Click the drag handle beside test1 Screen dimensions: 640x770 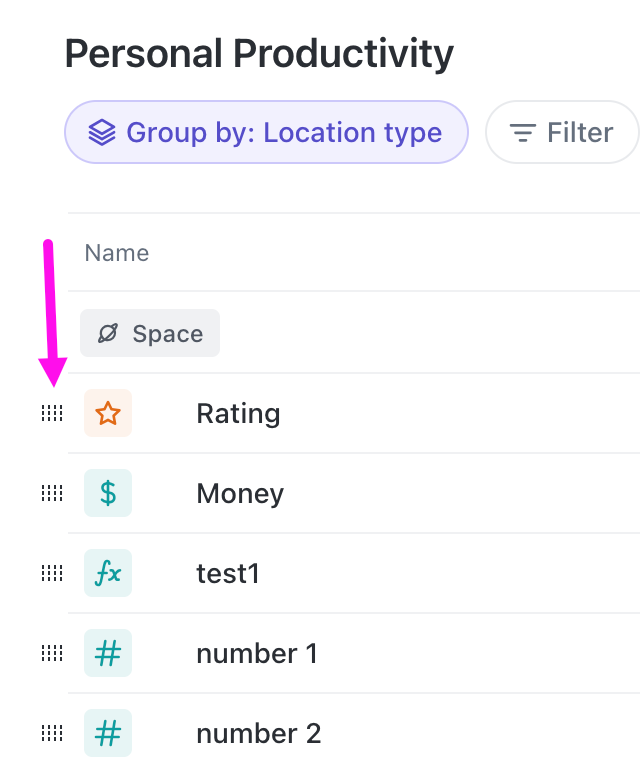click(x=52, y=573)
